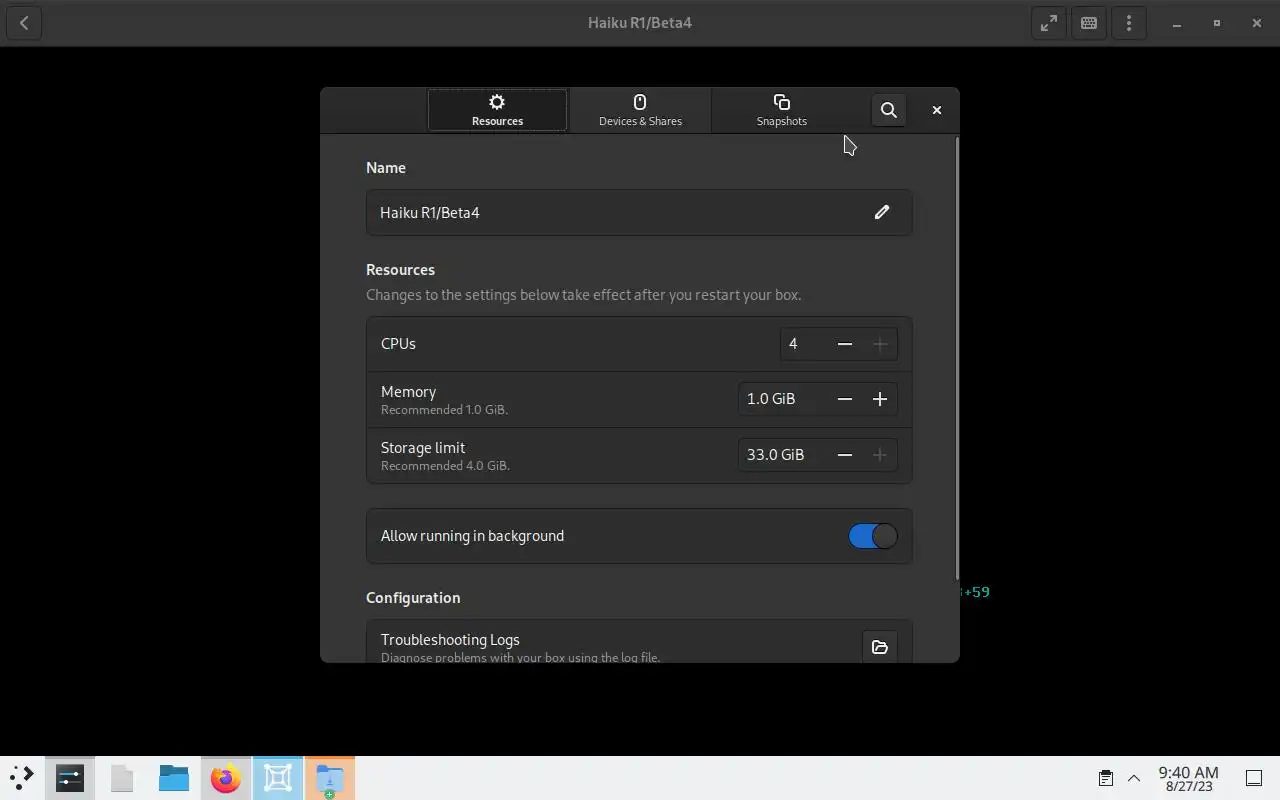1280x800 pixels.
Task: Toggle Allow running in background
Action: 873,536
